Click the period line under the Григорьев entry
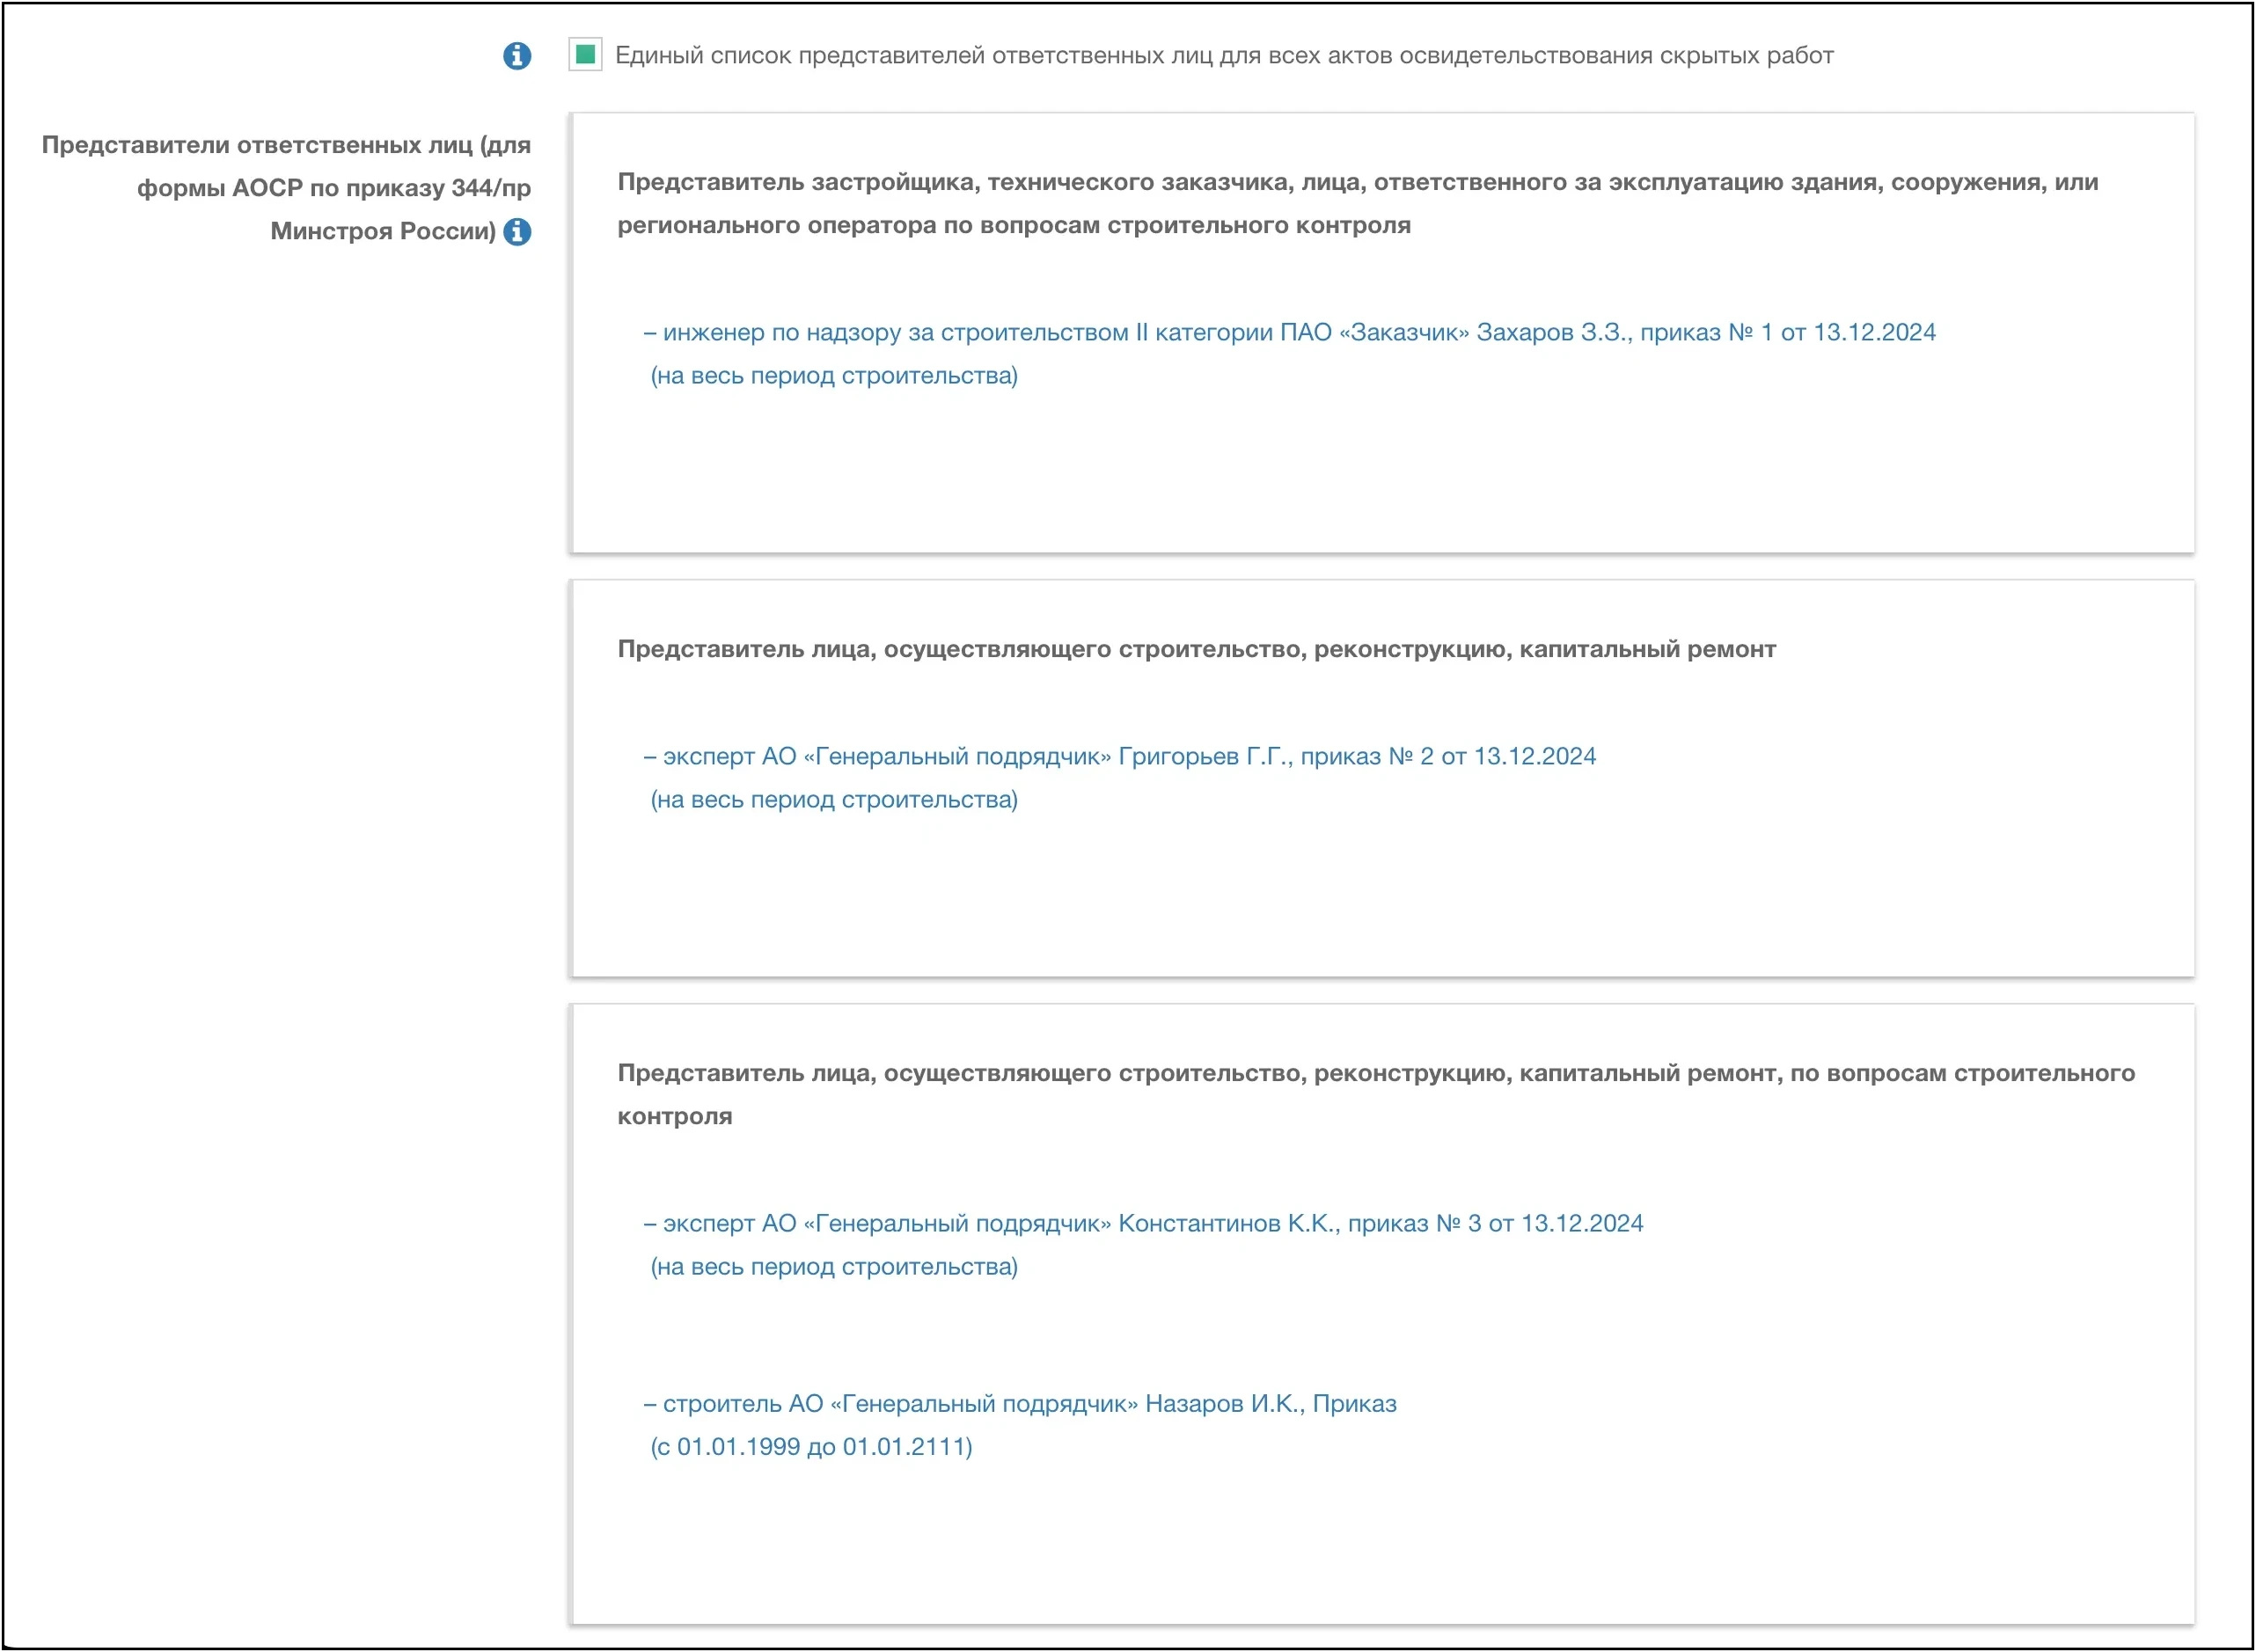The image size is (2256, 1652). (x=834, y=800)
